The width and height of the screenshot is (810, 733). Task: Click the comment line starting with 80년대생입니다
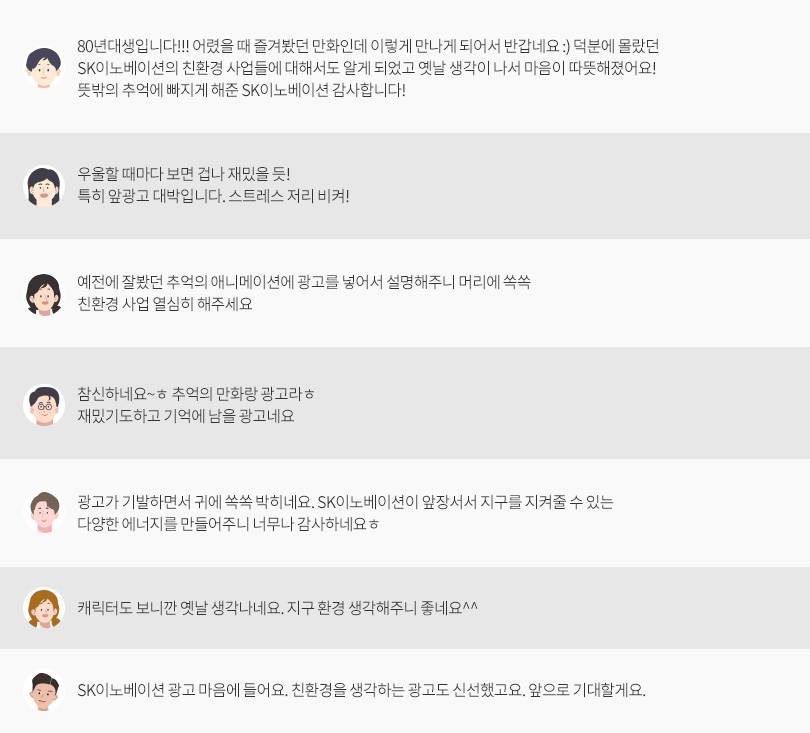[367, 47]
